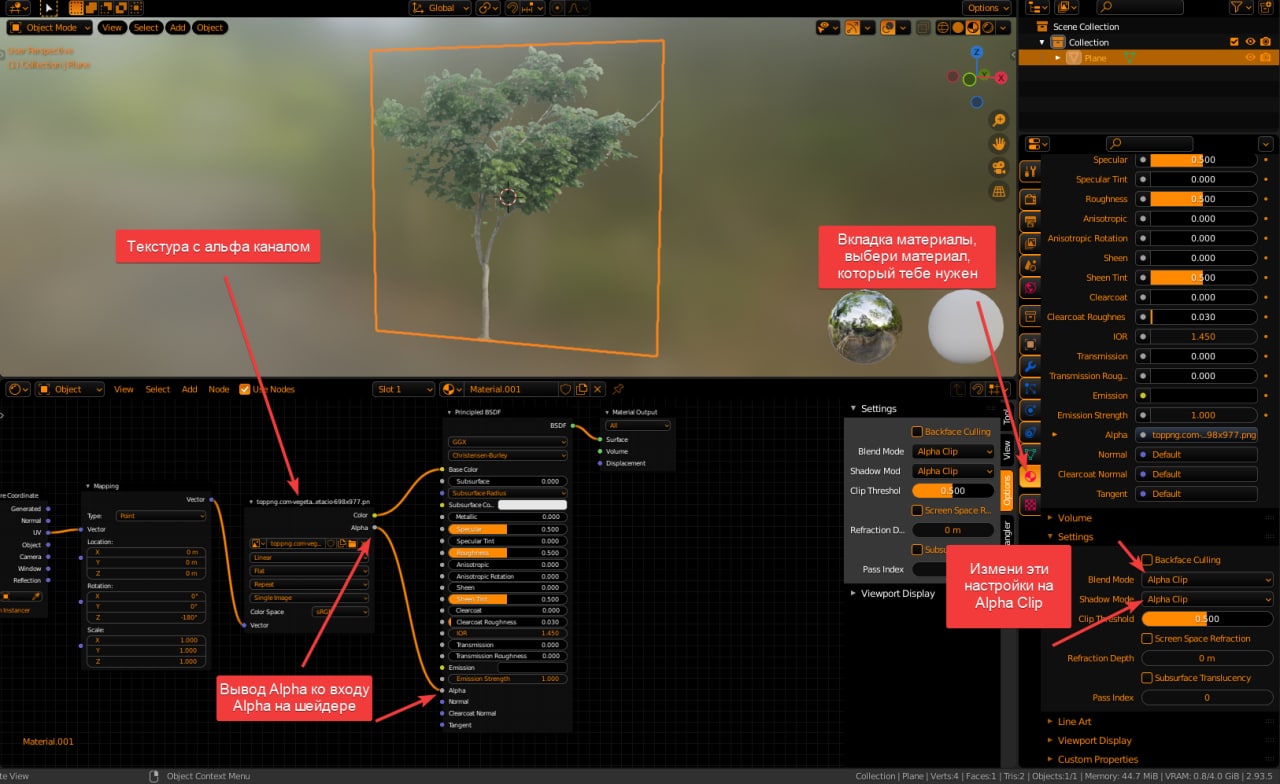Expand the Line Art panel
1280x784 pixels.
1074,722
